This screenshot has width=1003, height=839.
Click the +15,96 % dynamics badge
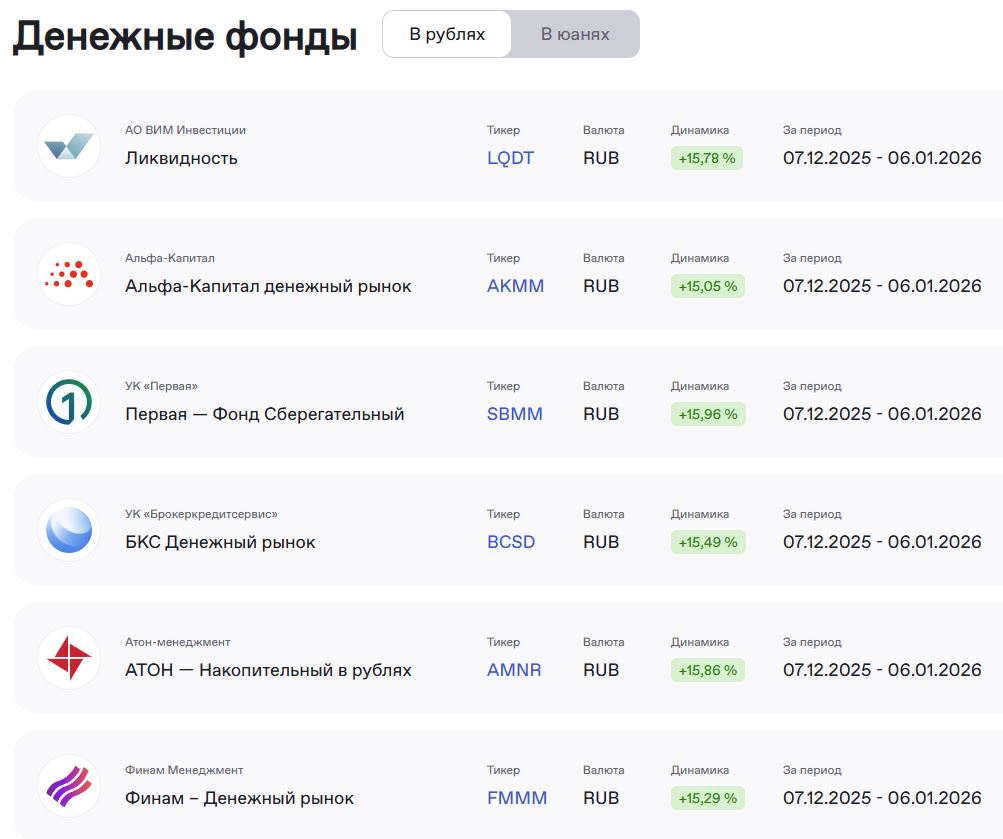click(707, 414)
